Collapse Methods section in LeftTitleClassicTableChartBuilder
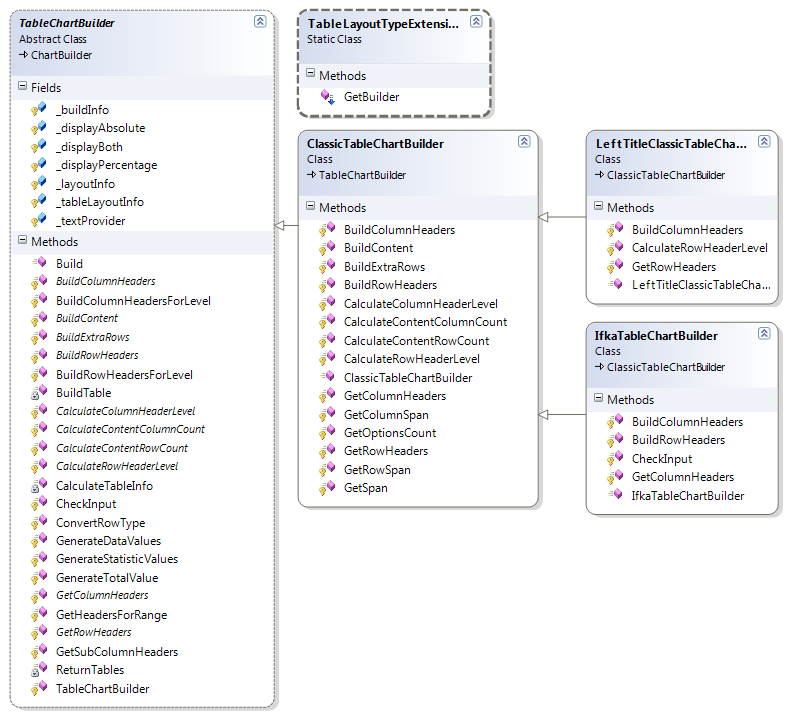 tap(599, 207)
